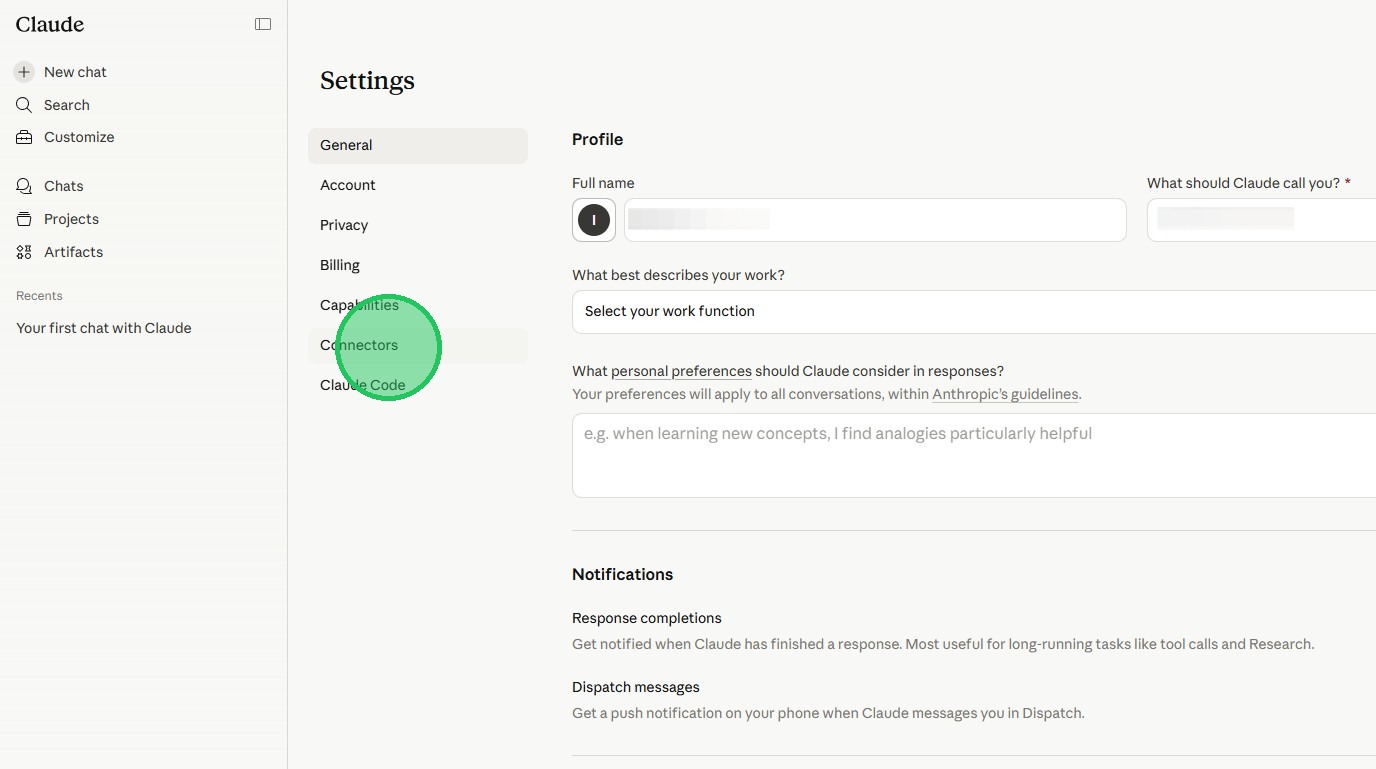Open Chats via the bubble icon
The height and width of the screenshot is (769, 1376).
24,186
